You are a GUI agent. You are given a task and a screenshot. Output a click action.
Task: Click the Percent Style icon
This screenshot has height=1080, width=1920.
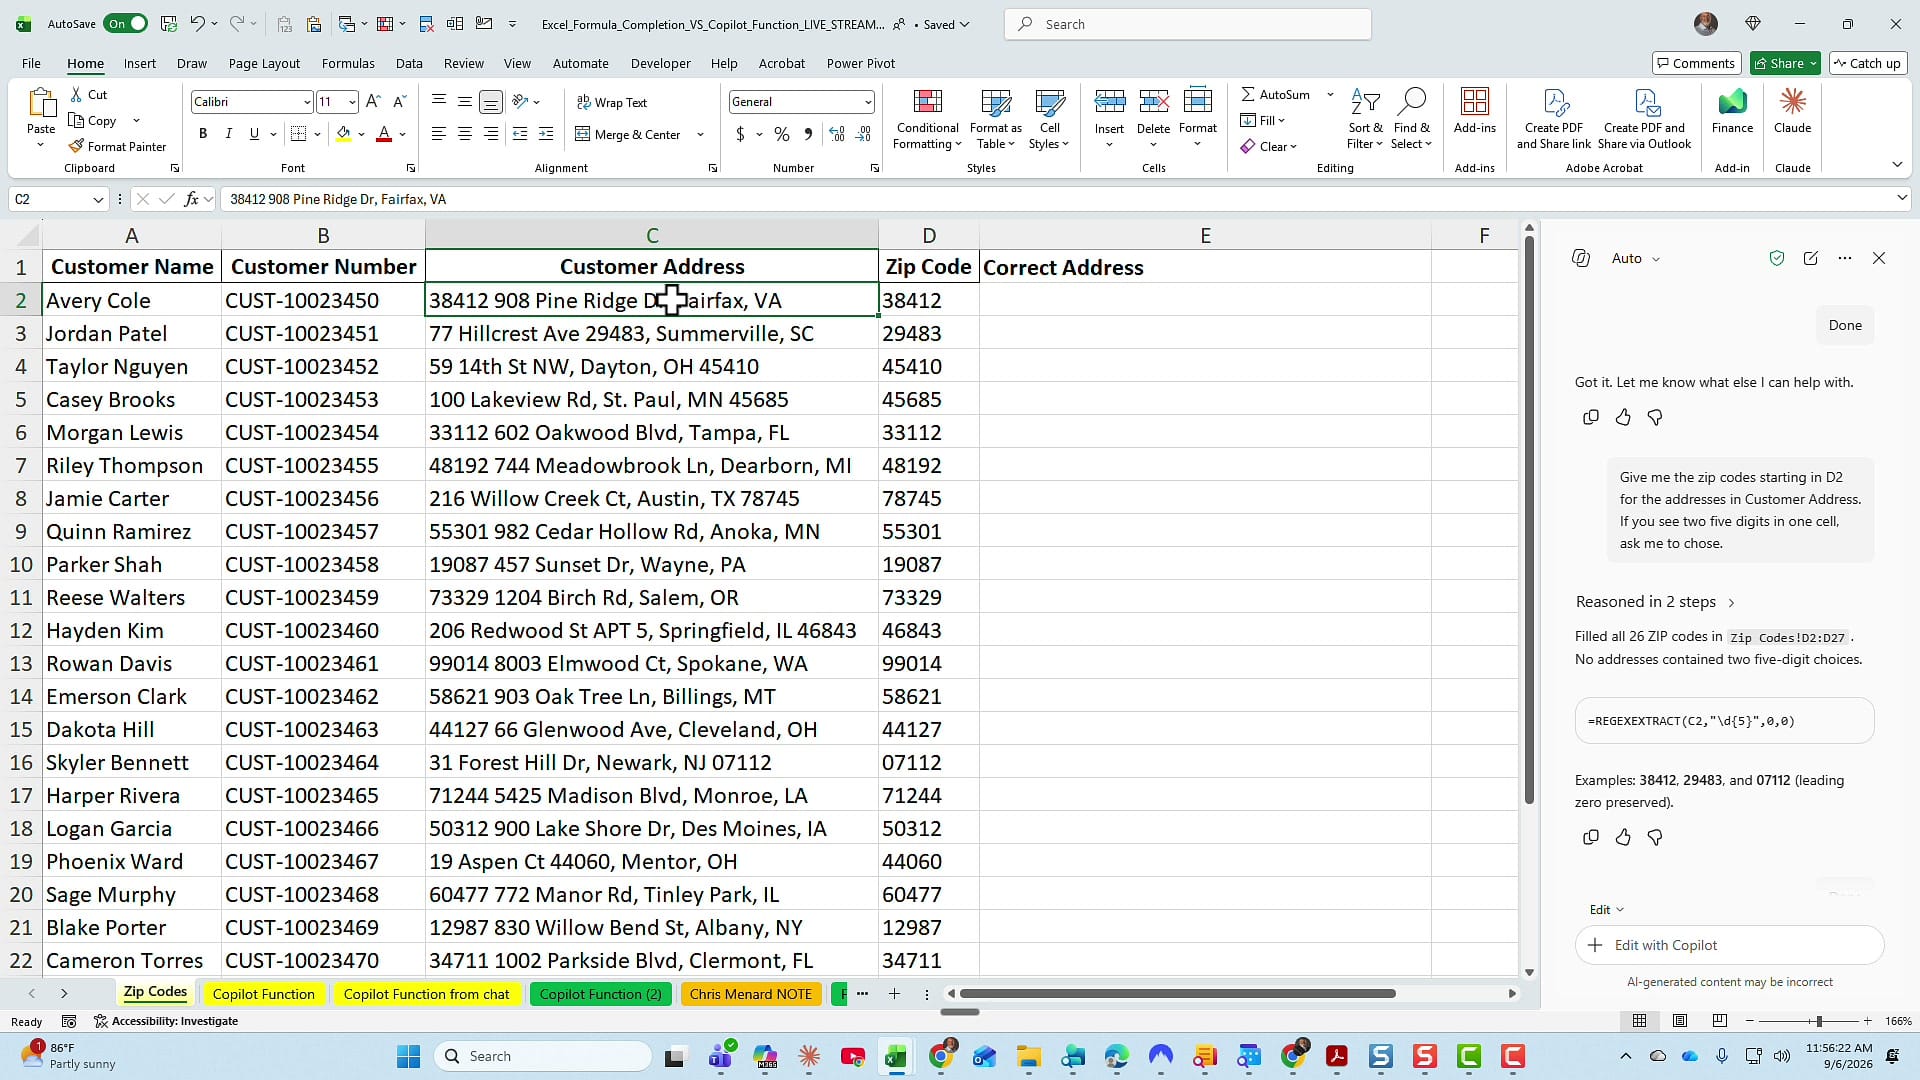coord(782,134)
